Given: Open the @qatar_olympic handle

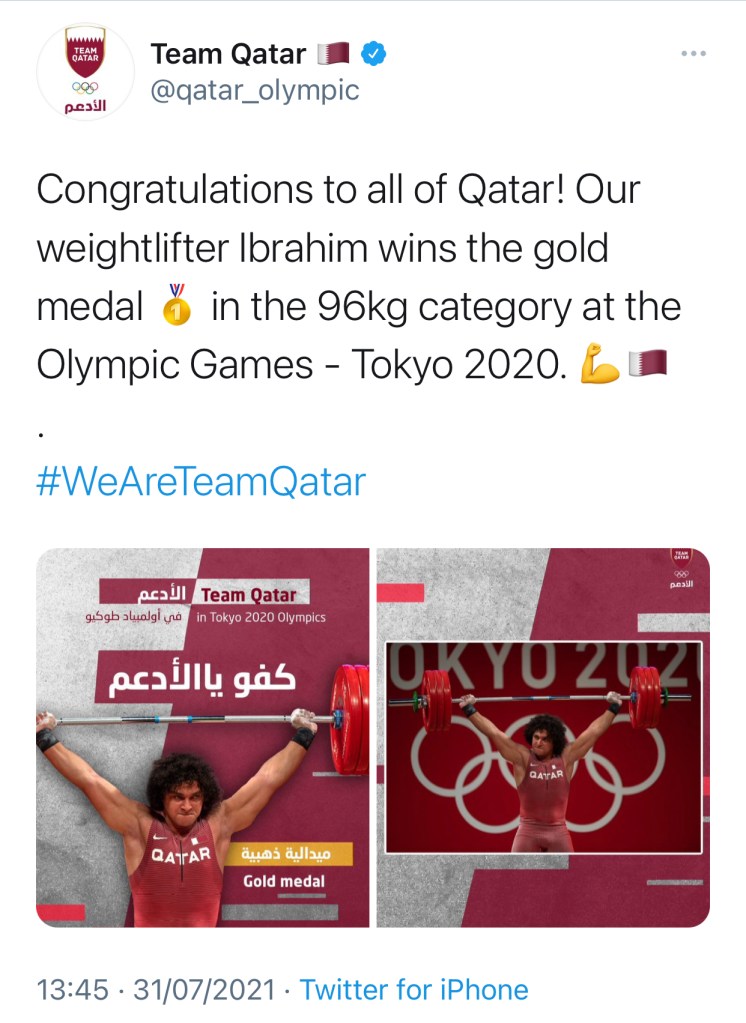Looking at the screenshot, I should (x=254, y=90).
